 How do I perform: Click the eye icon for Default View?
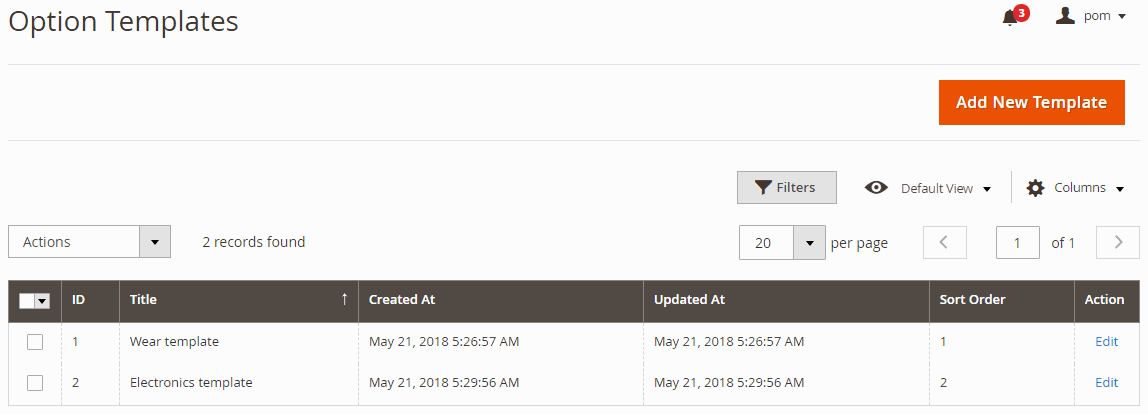coord(877,188)
